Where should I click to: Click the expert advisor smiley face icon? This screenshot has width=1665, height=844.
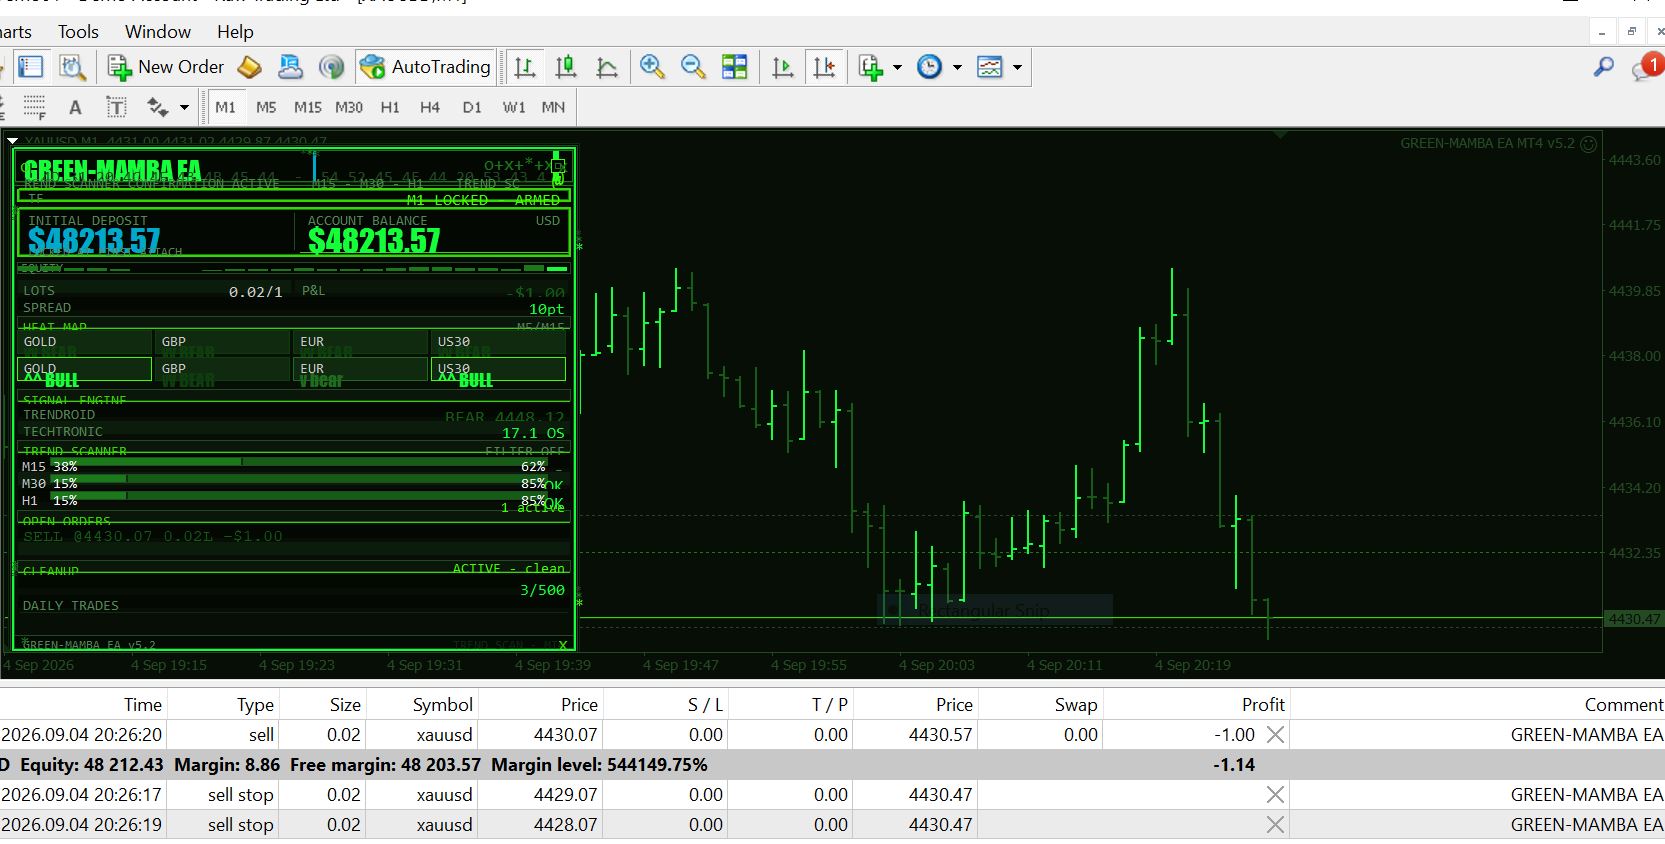[1589, 144]
